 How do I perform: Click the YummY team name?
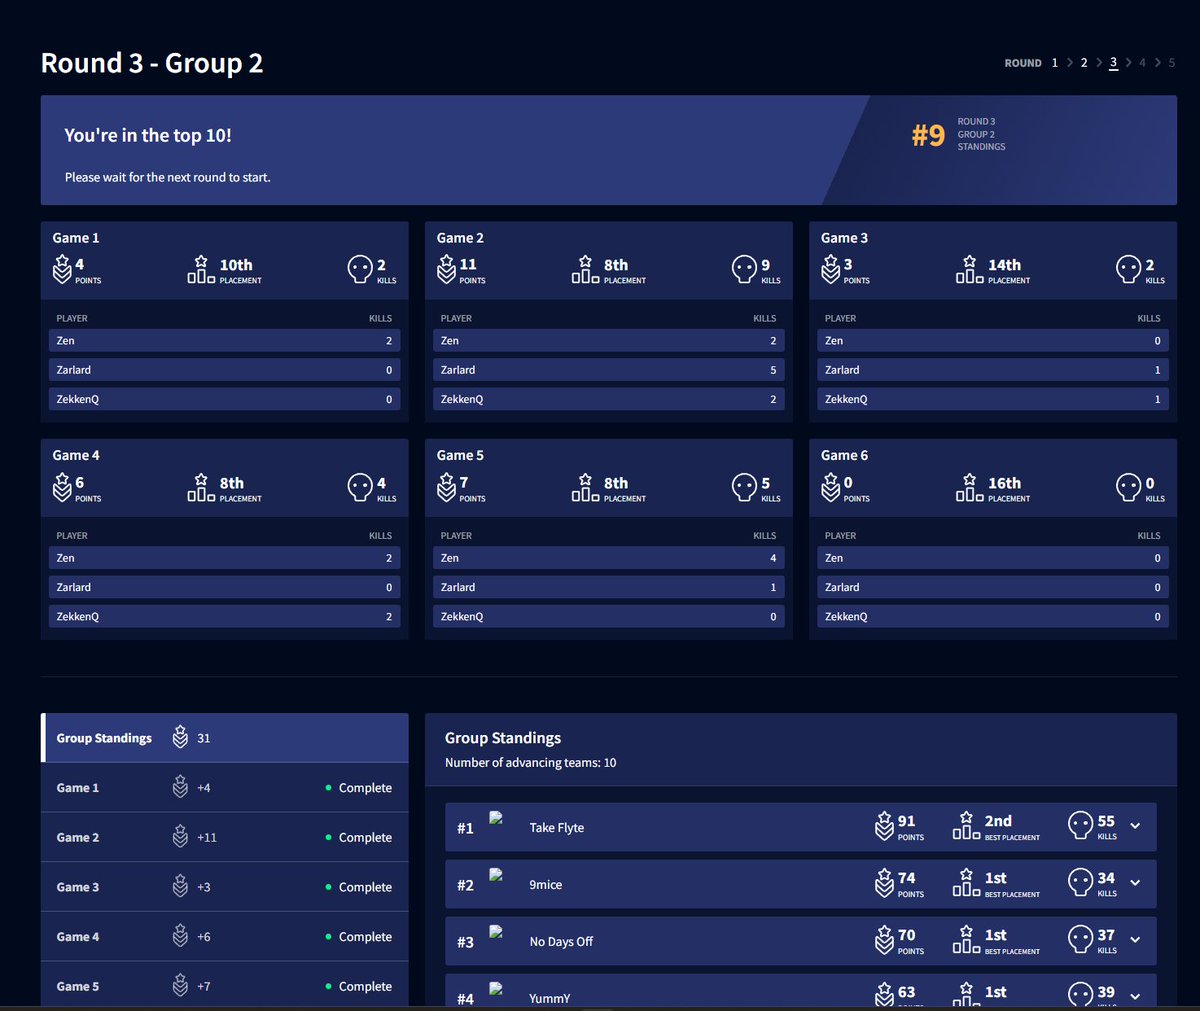pos(550,998)
